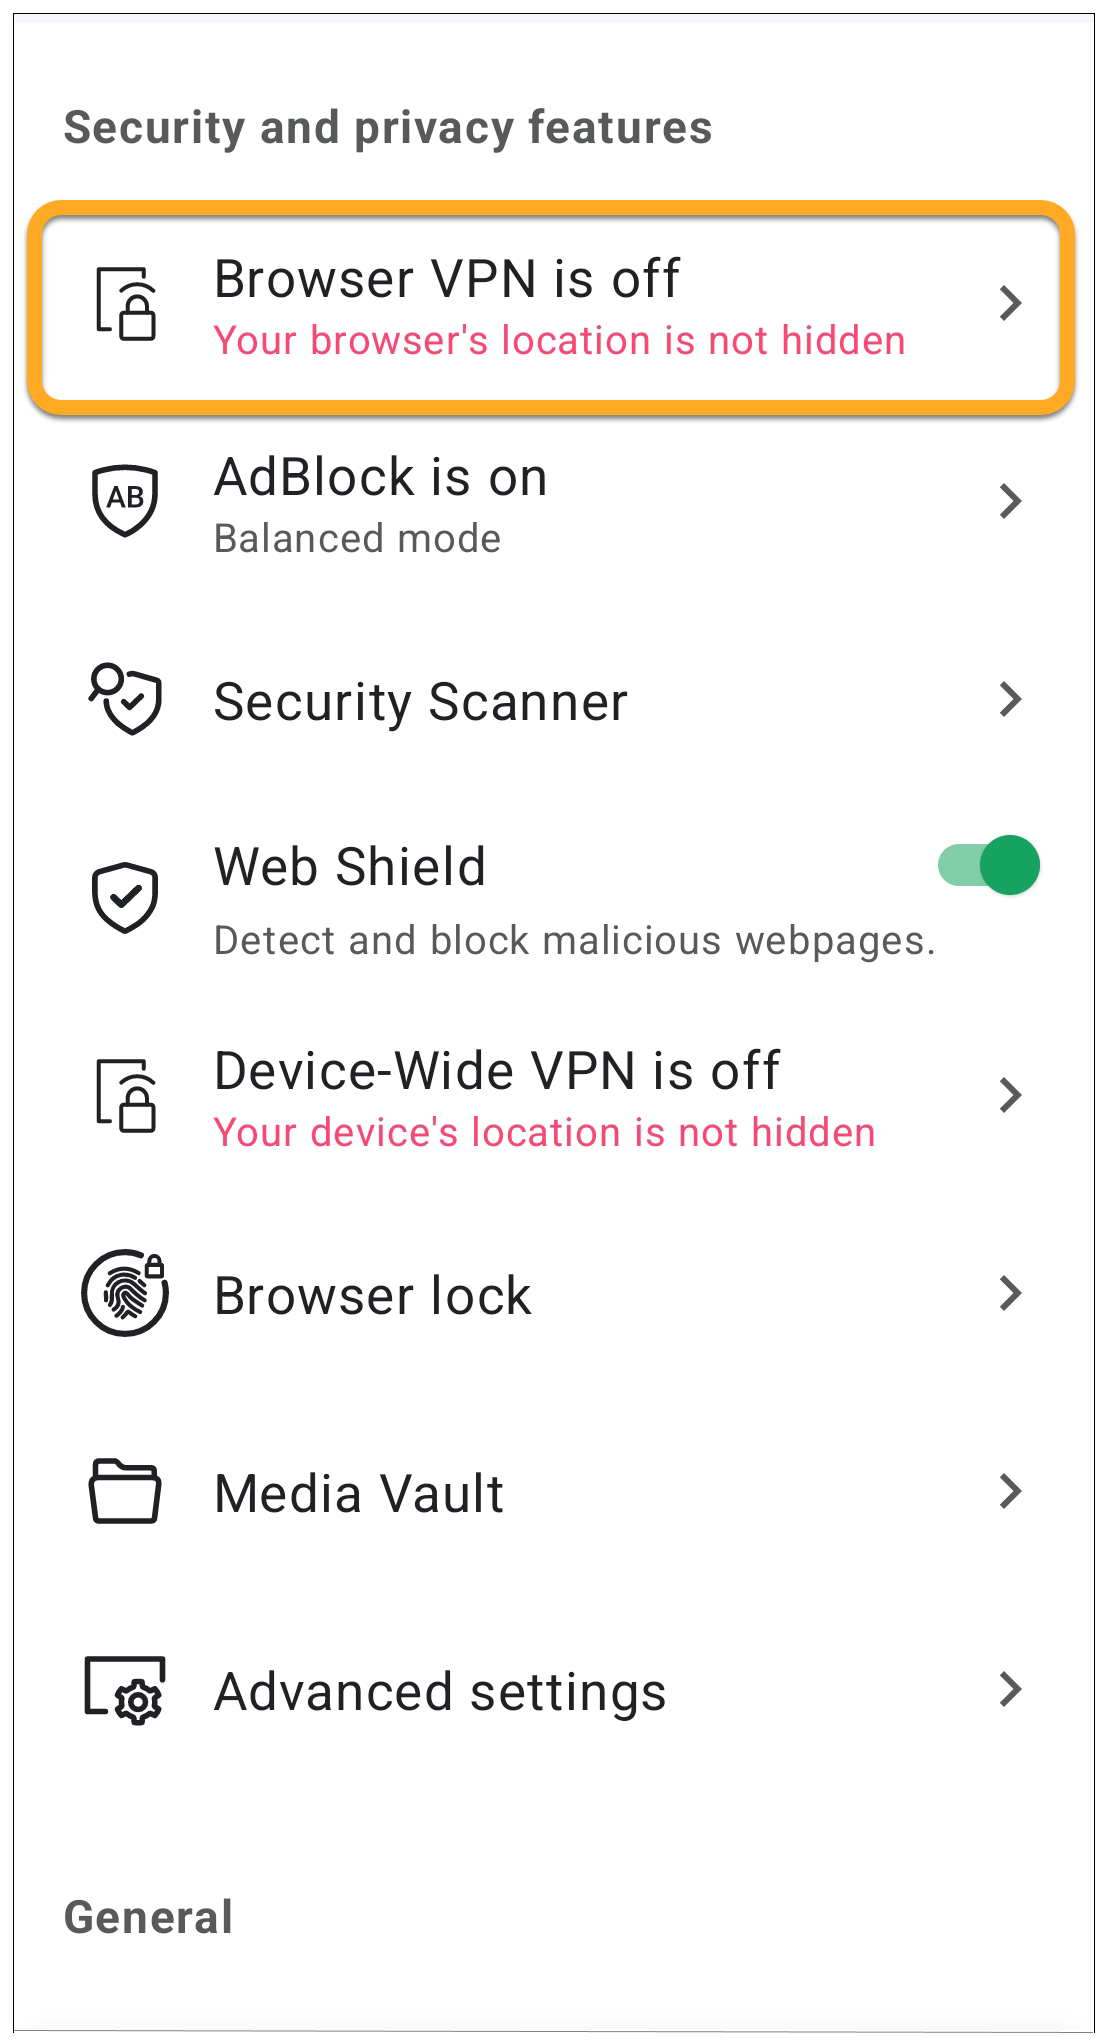Viewport: 1112px width, 2043px height.
Task: Tap the AdBlock 'Balanced mode' subtitle
Action: (x=357, y=539)
